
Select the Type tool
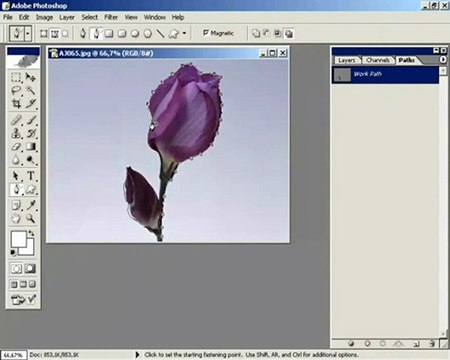point(31,176)
